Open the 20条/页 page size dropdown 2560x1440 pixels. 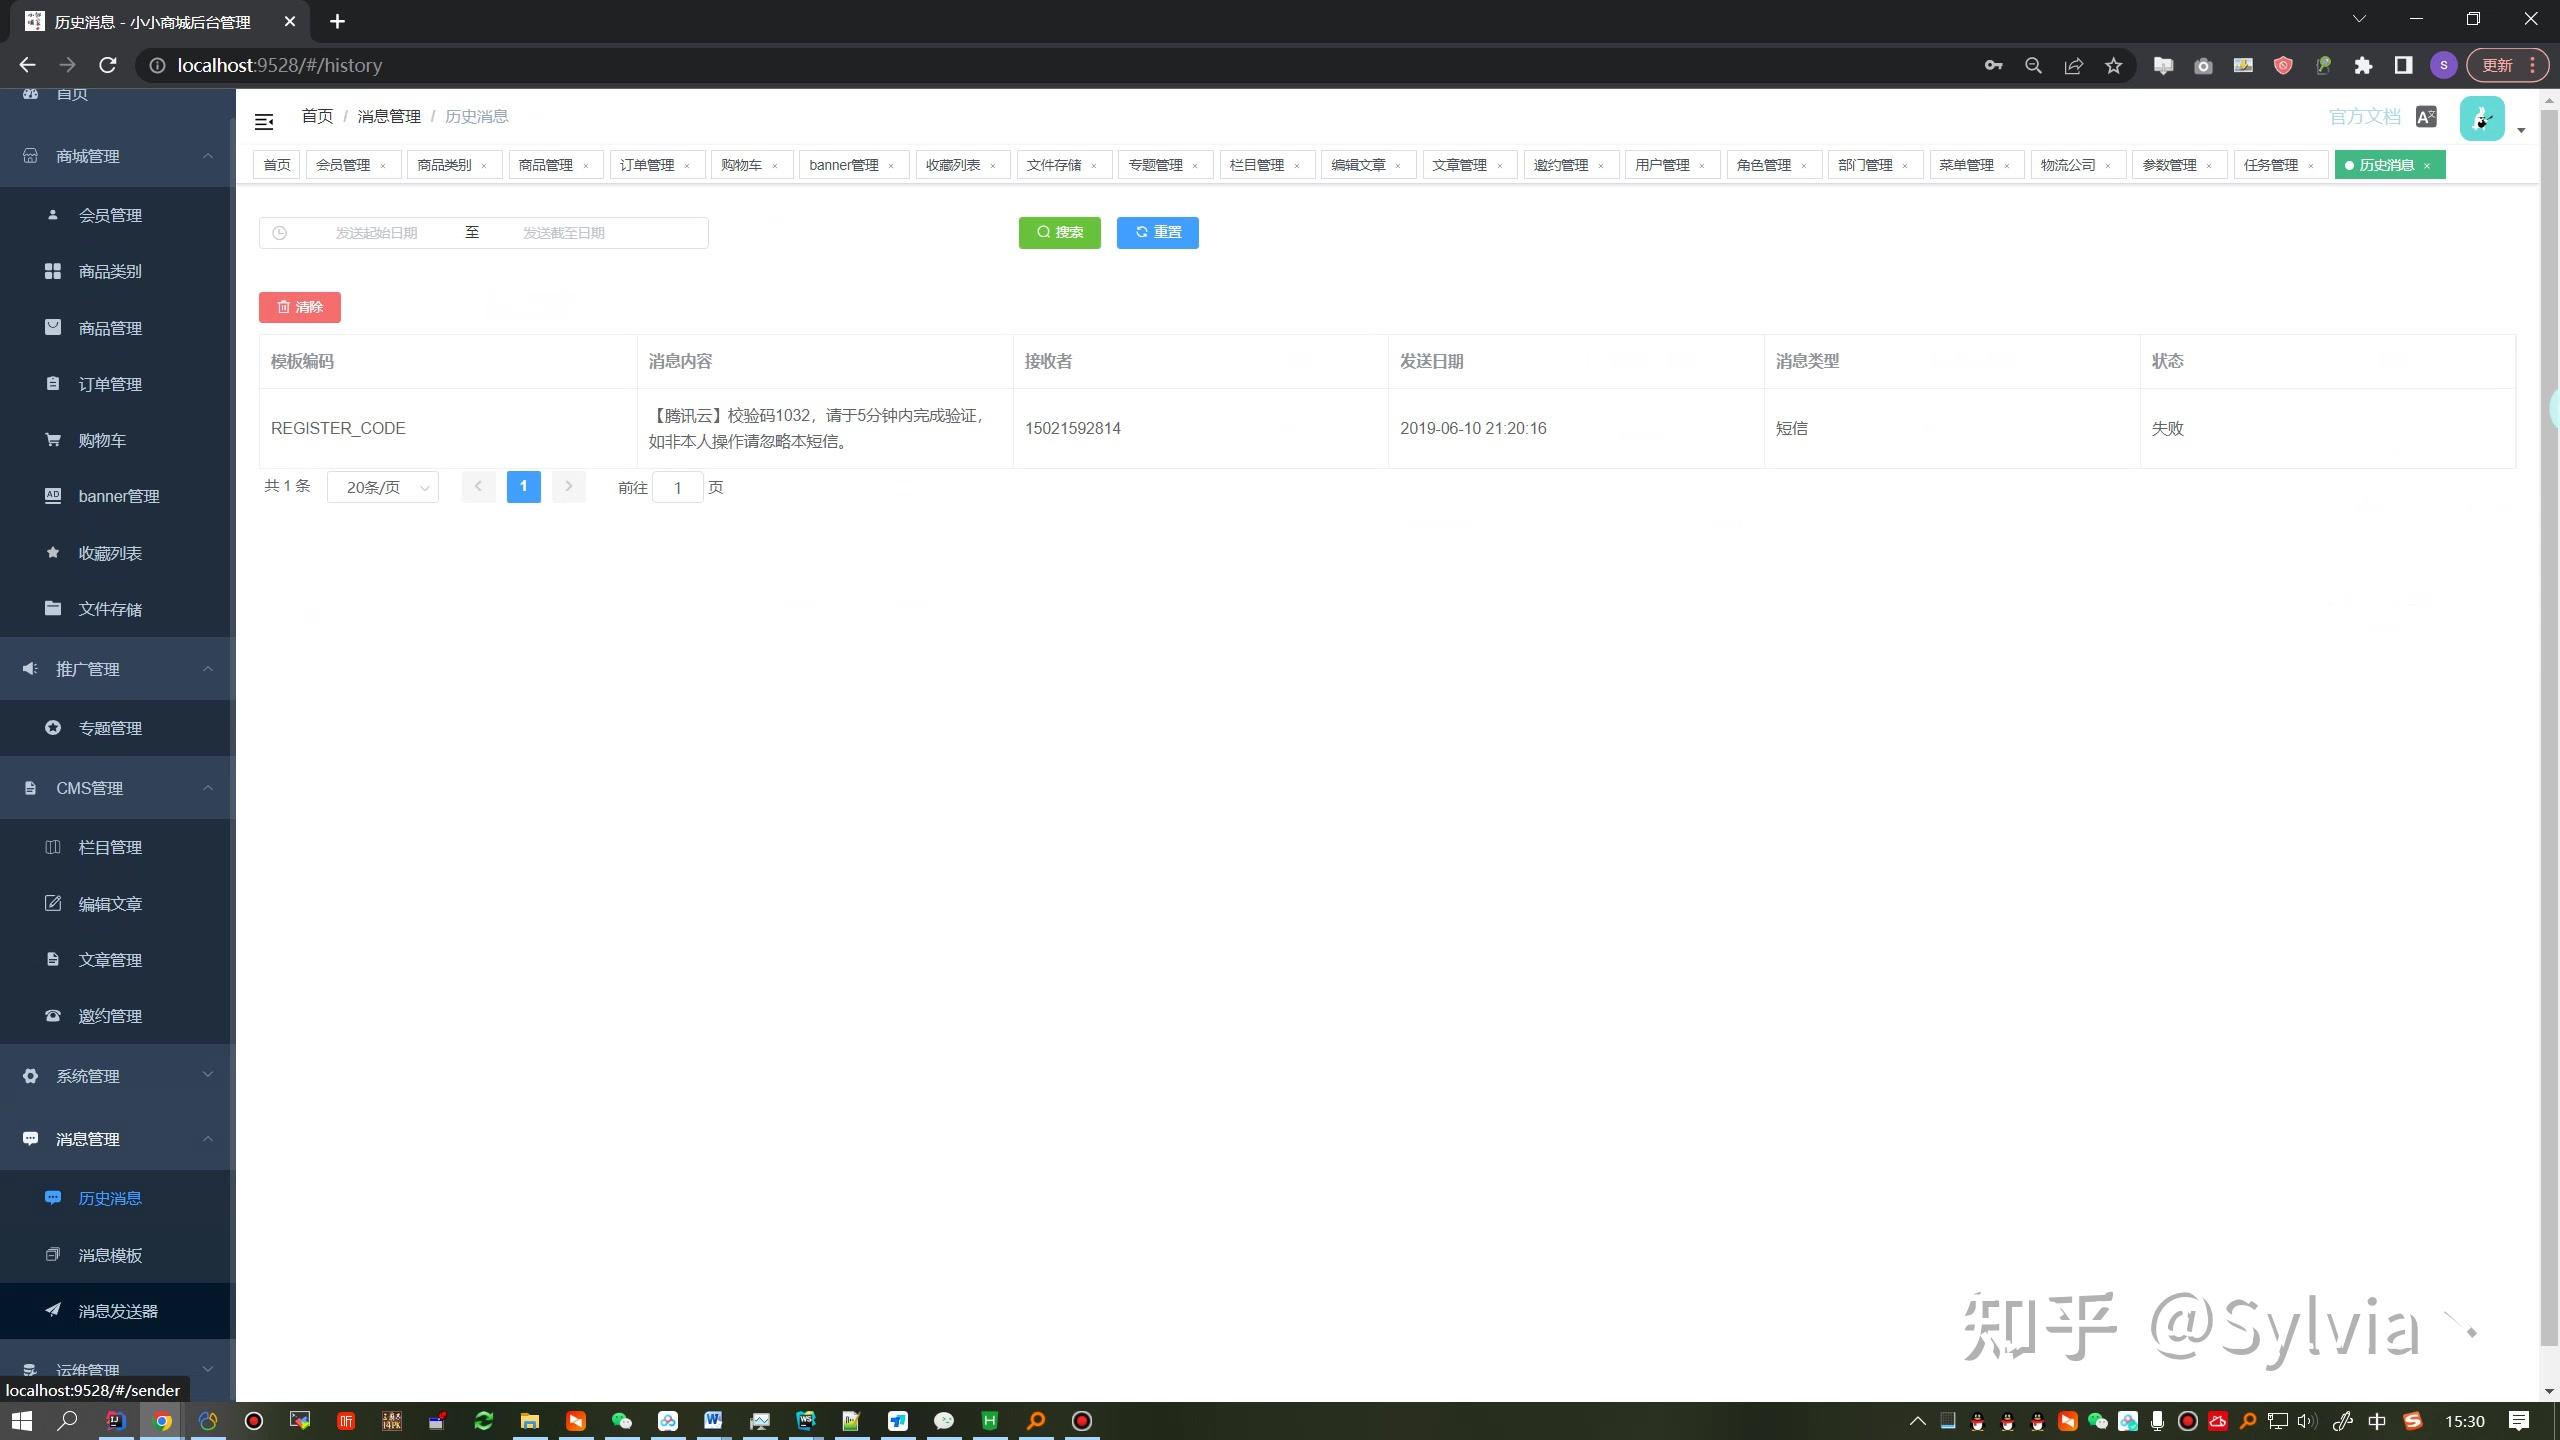(382, 487)
